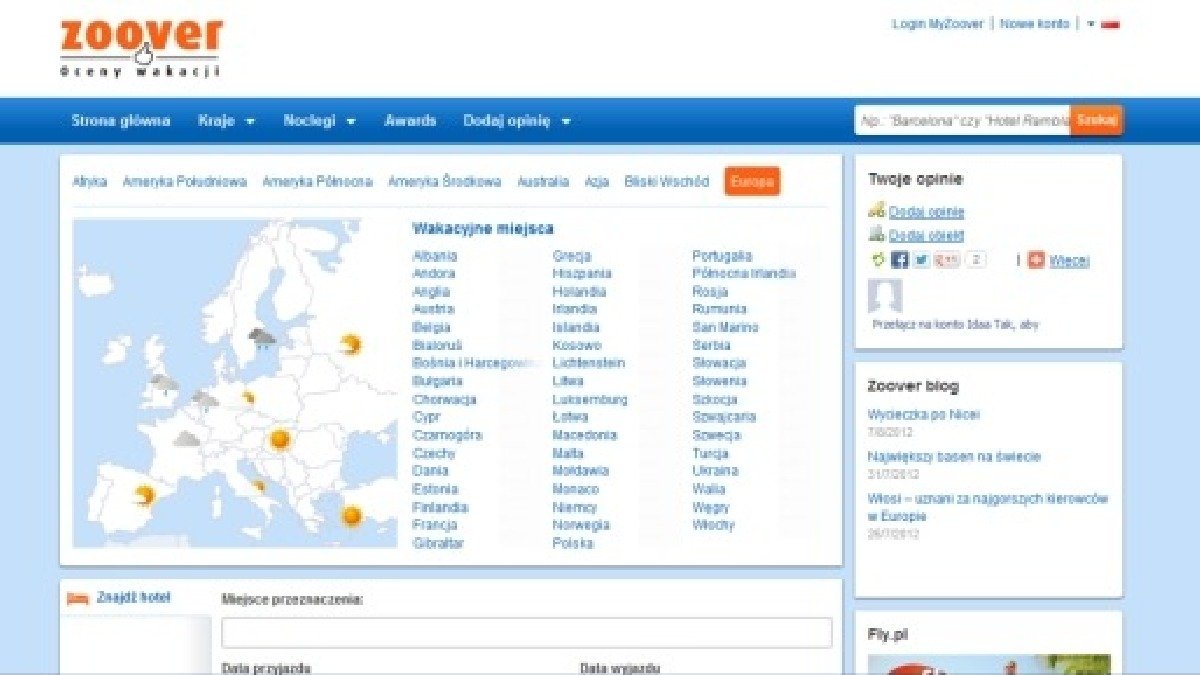Open the Grecja country link

coord(572,256)
